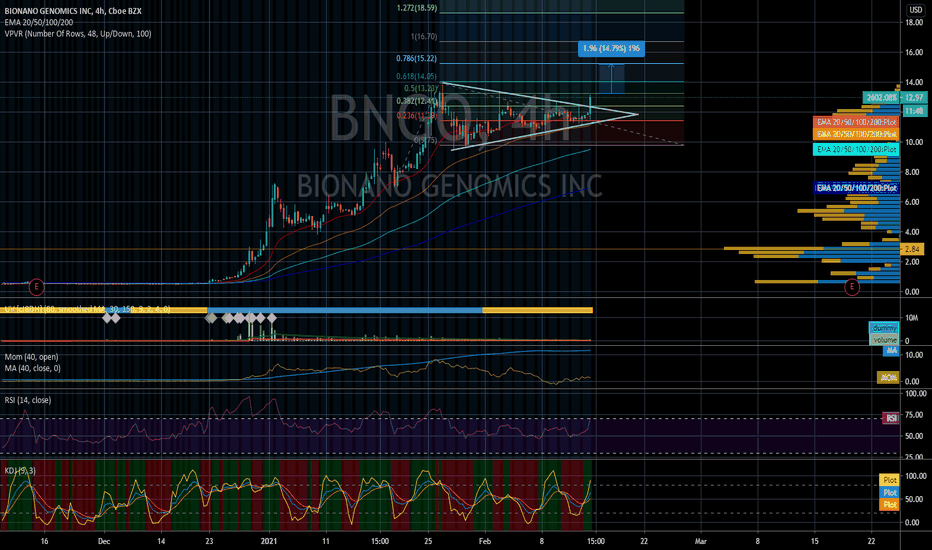932x550 pixels.
Task: Click the 6.00 price axis value
Action: (x=914, y=202)
